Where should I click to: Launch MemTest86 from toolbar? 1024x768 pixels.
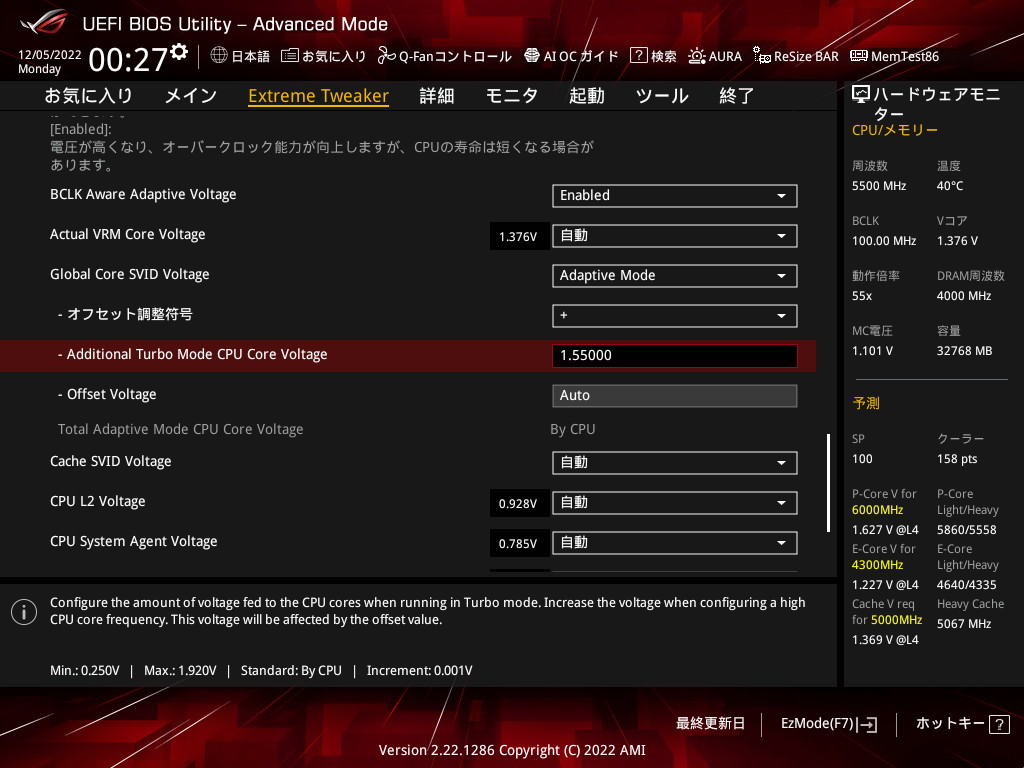[x=904, y=56]
